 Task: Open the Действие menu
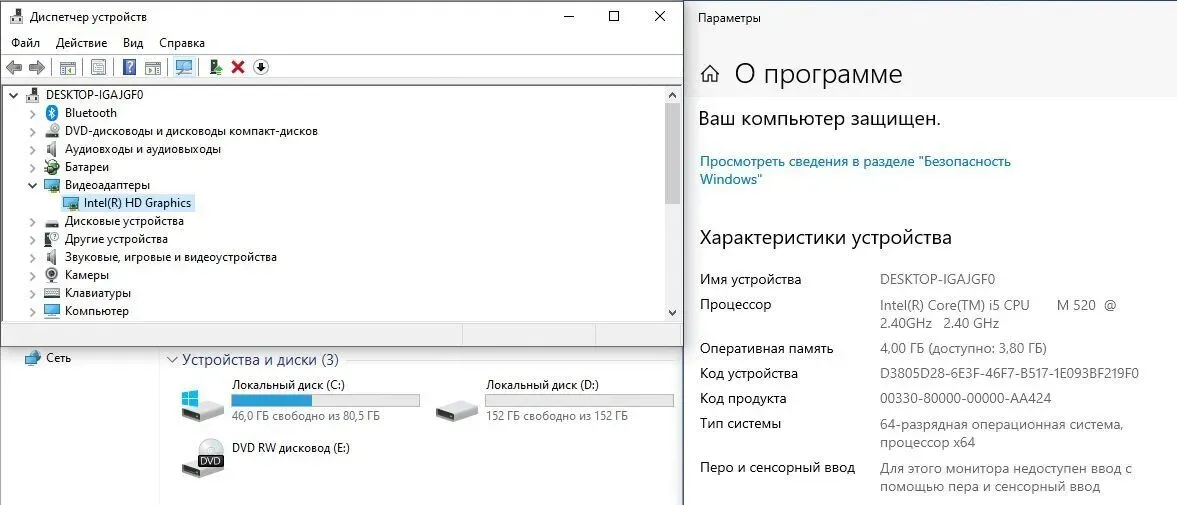81,43
